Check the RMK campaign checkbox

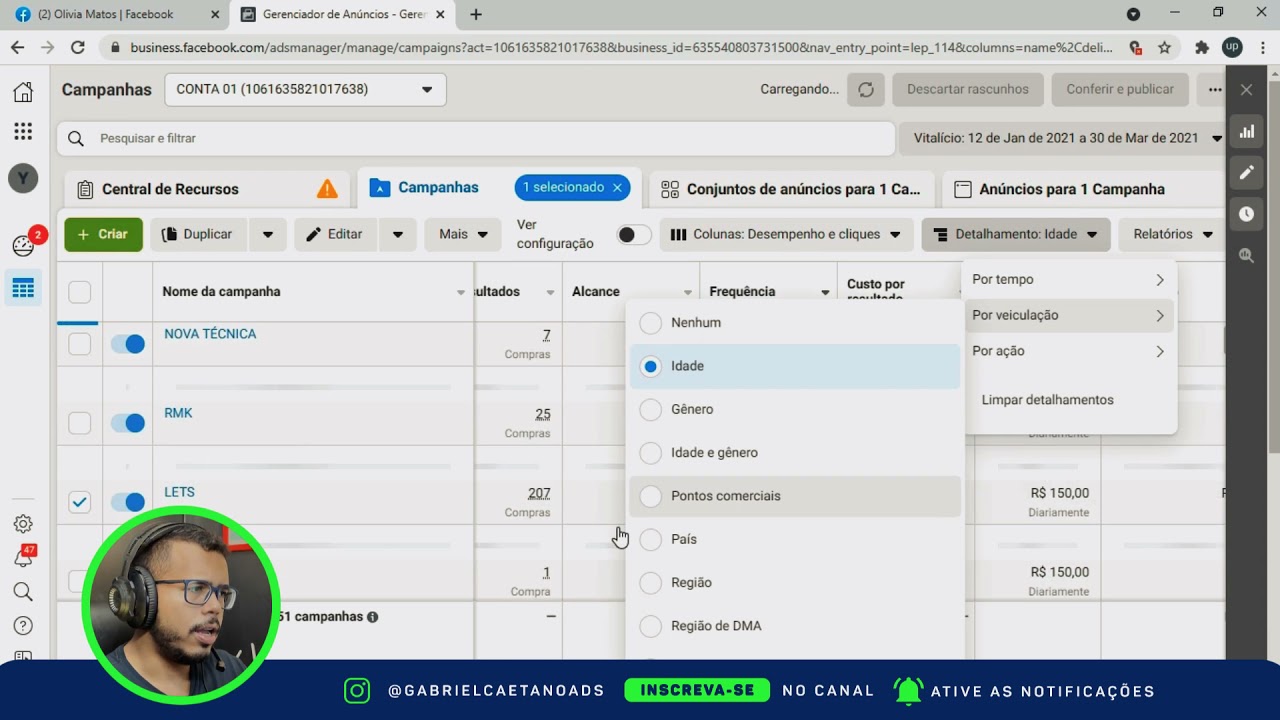(79, 423)
